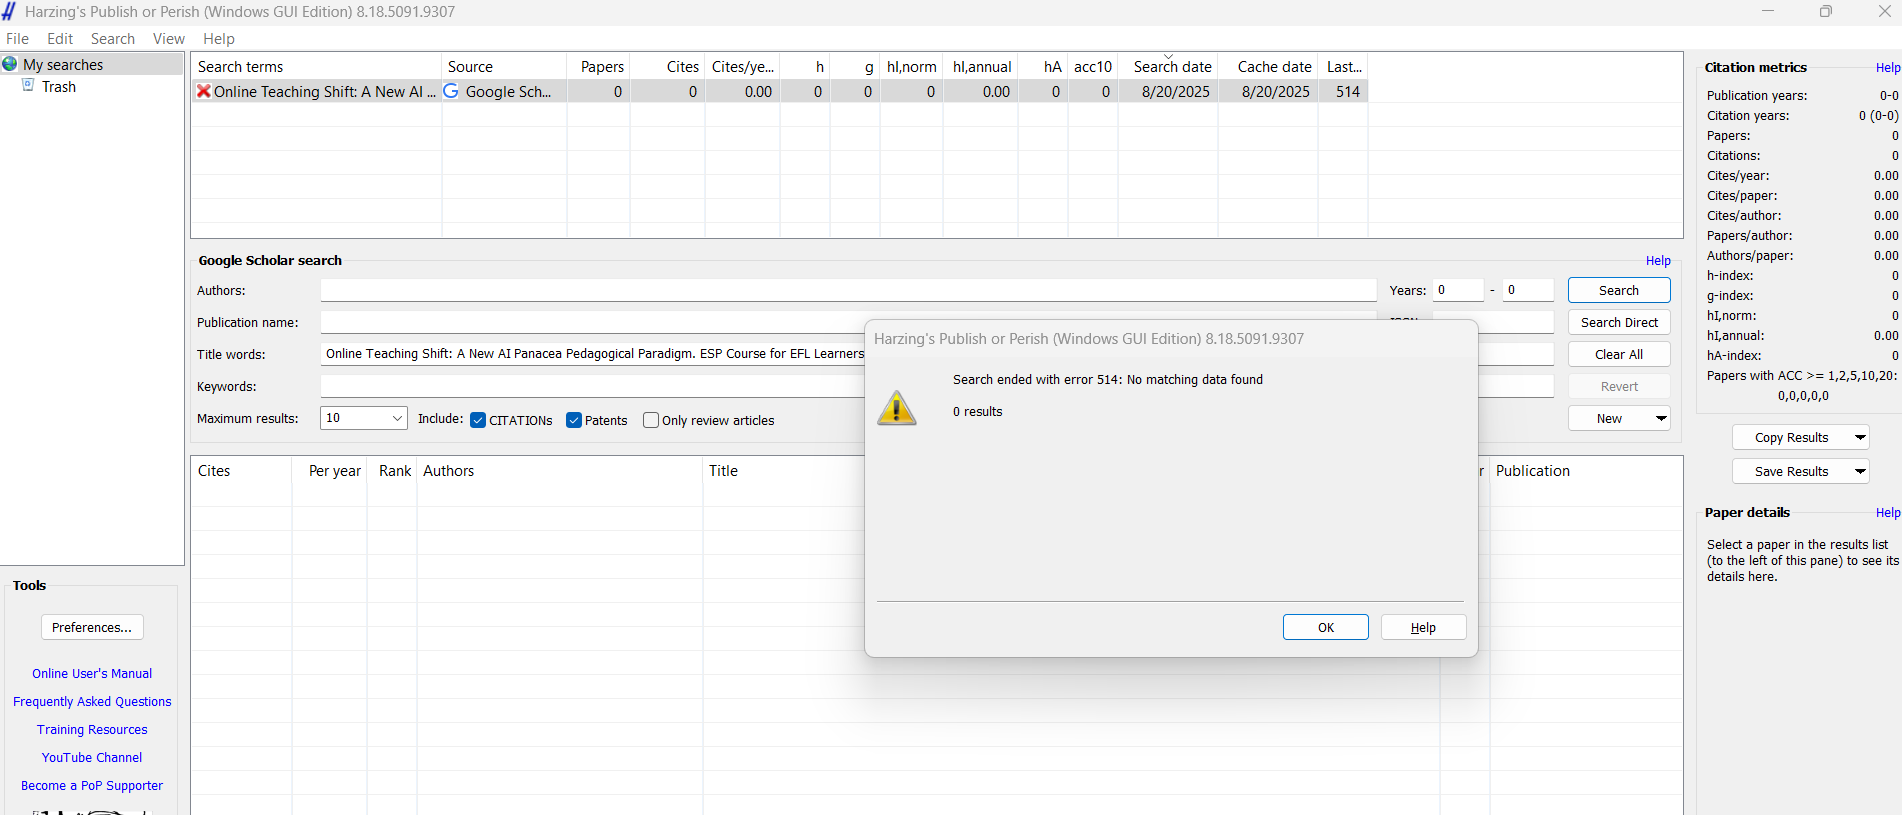This screenshot has width=1902, height=815.
Task: Click the warning triangle icon in the error dialog
Action: tap(897, 408)
